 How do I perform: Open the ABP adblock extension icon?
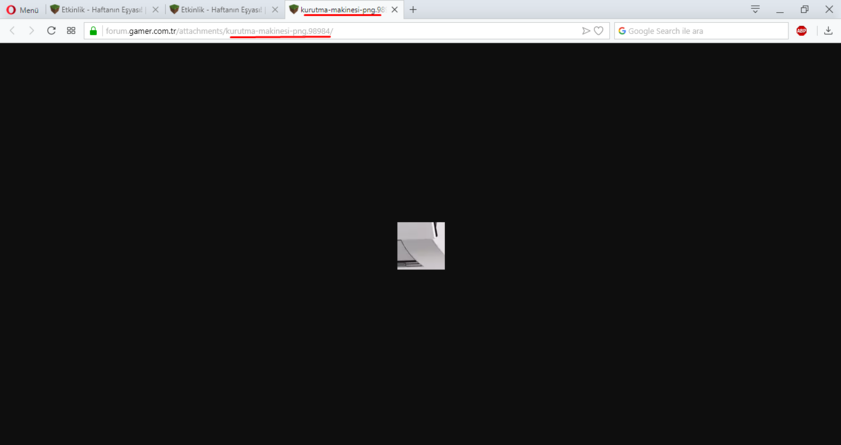(x=801, y=31)
